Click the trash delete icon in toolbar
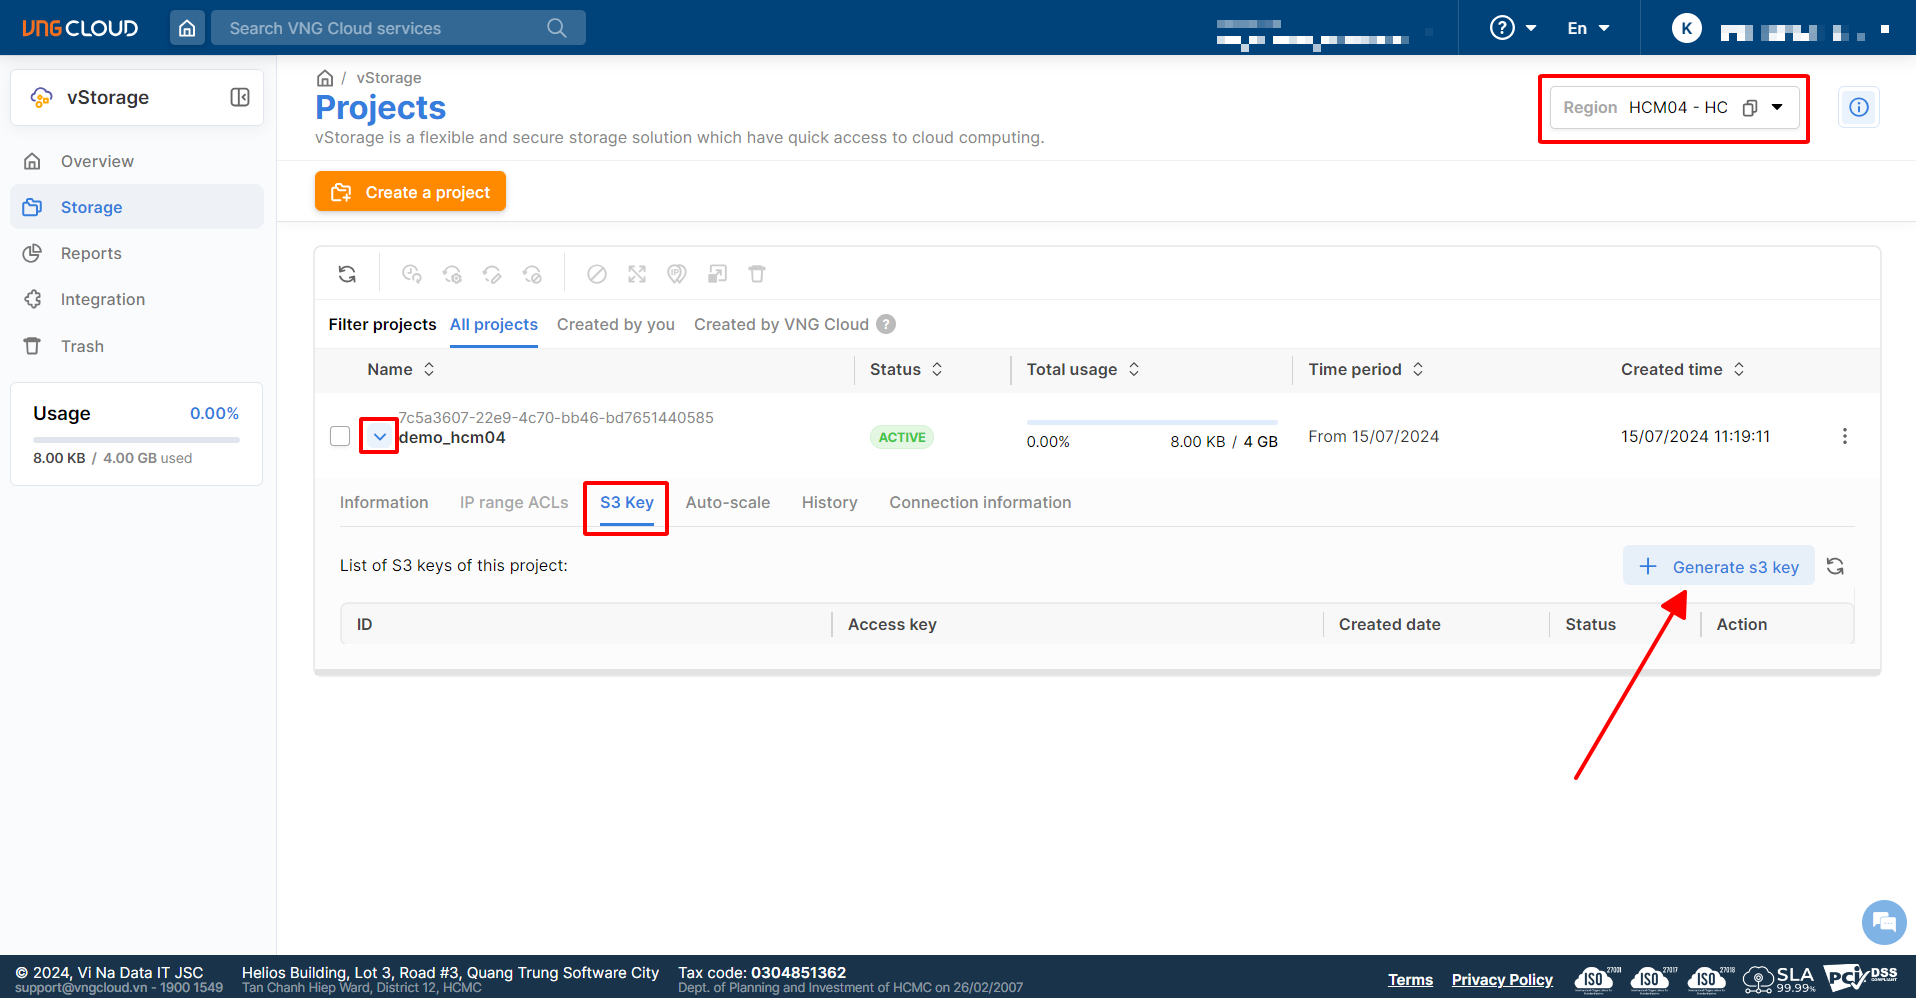 (x=757, y=274)
